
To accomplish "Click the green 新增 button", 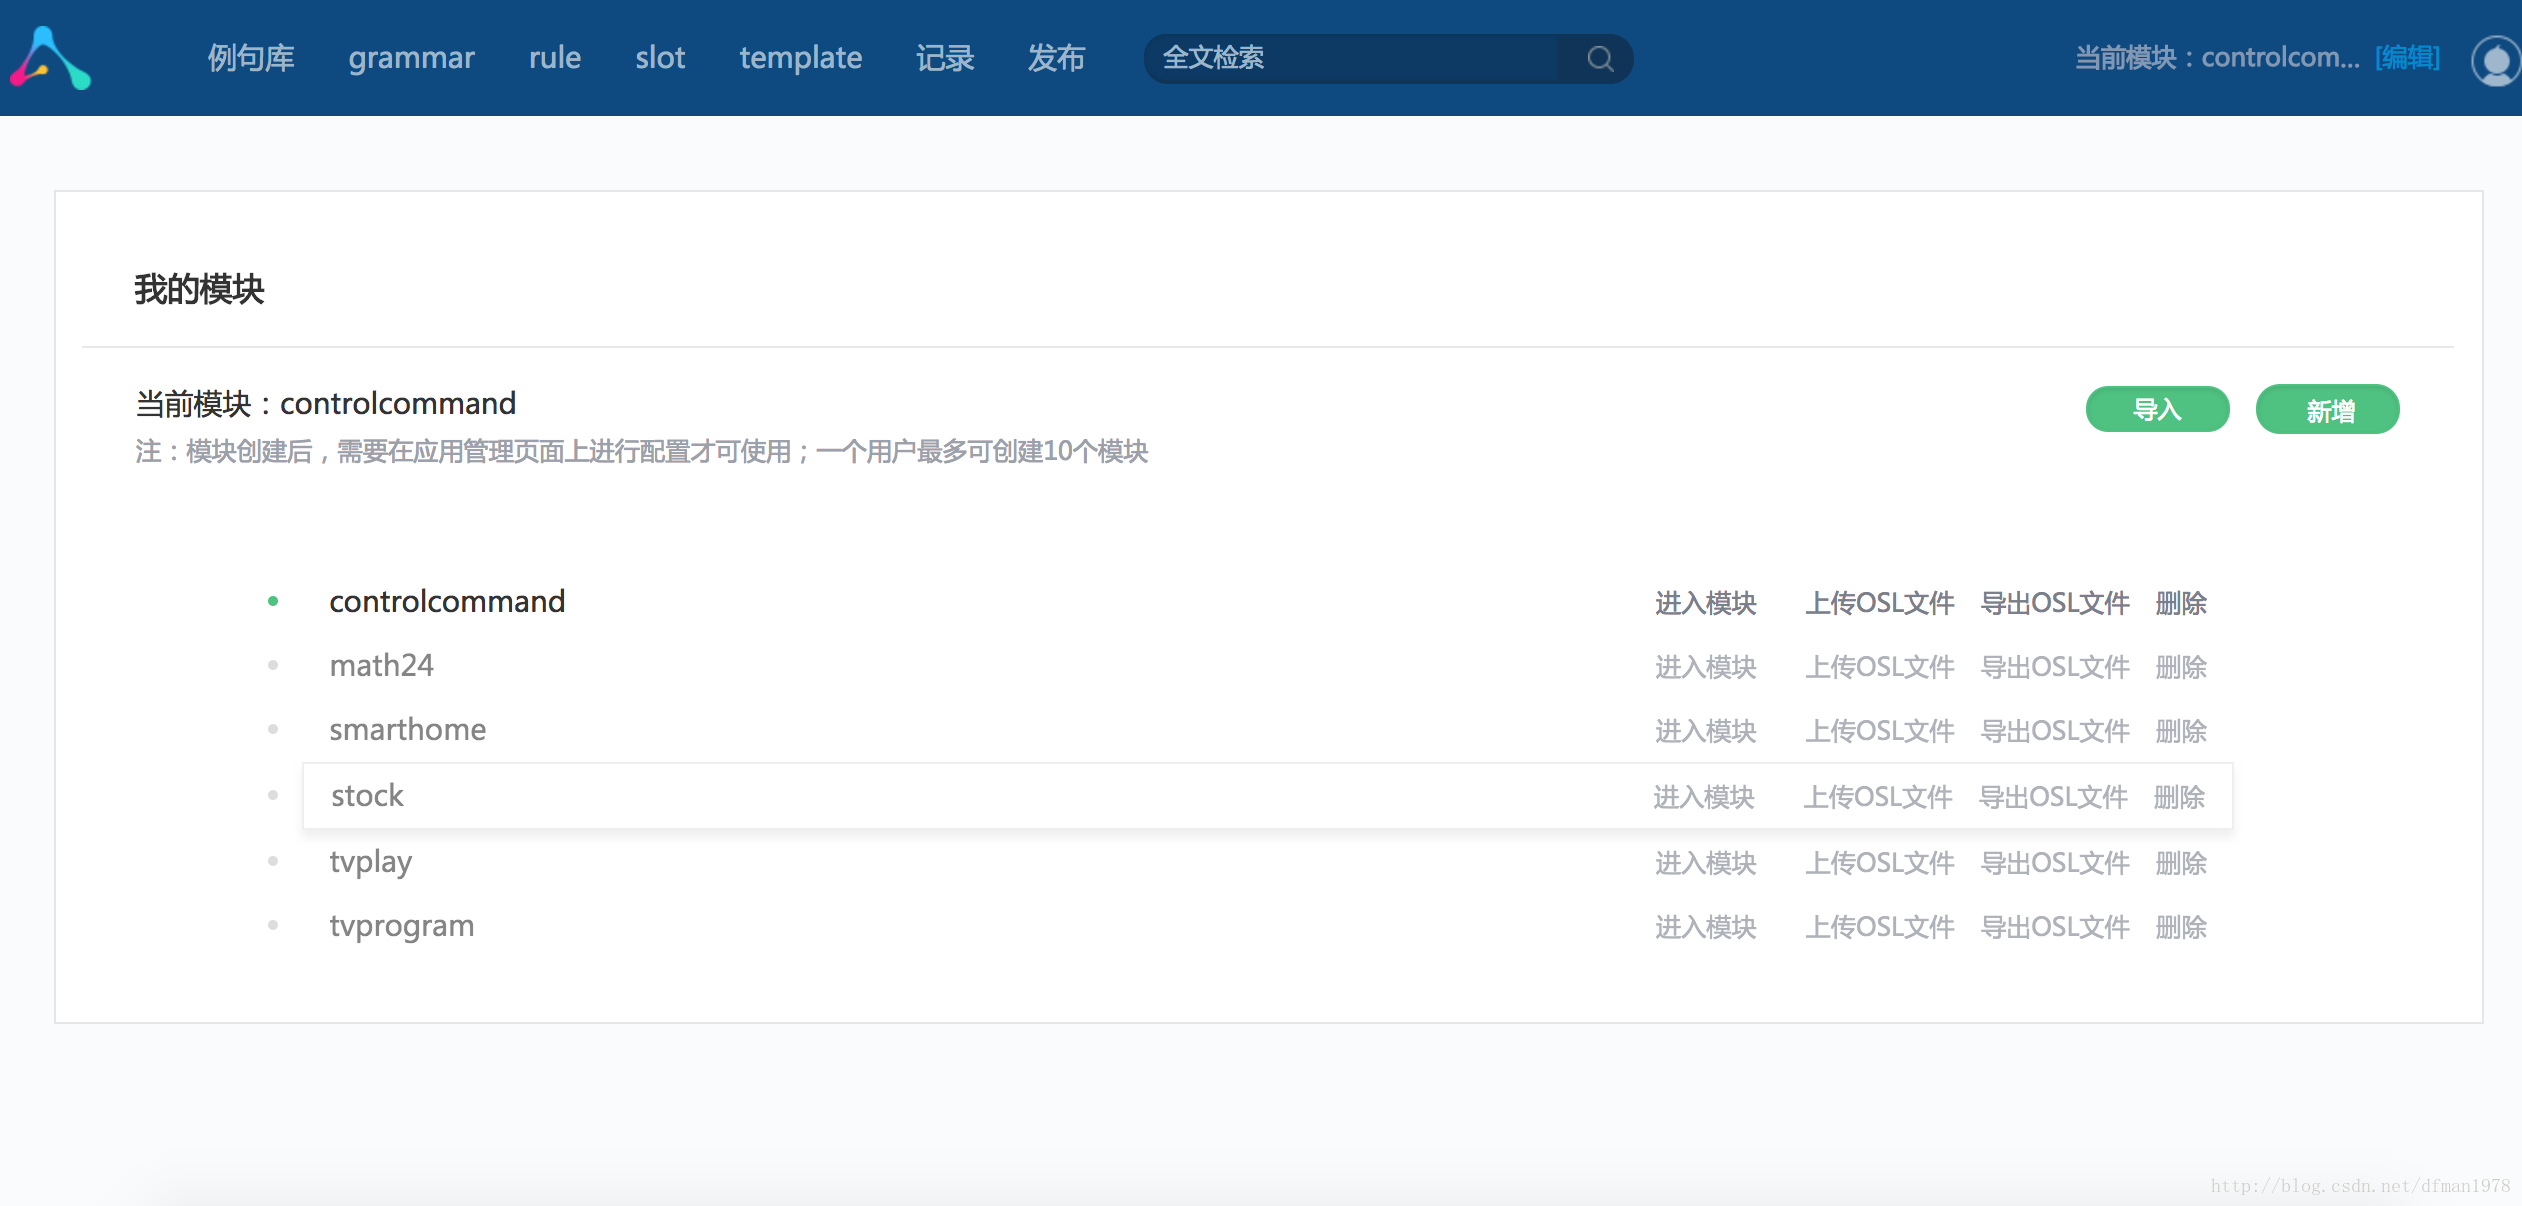I will pos(2327,409).
